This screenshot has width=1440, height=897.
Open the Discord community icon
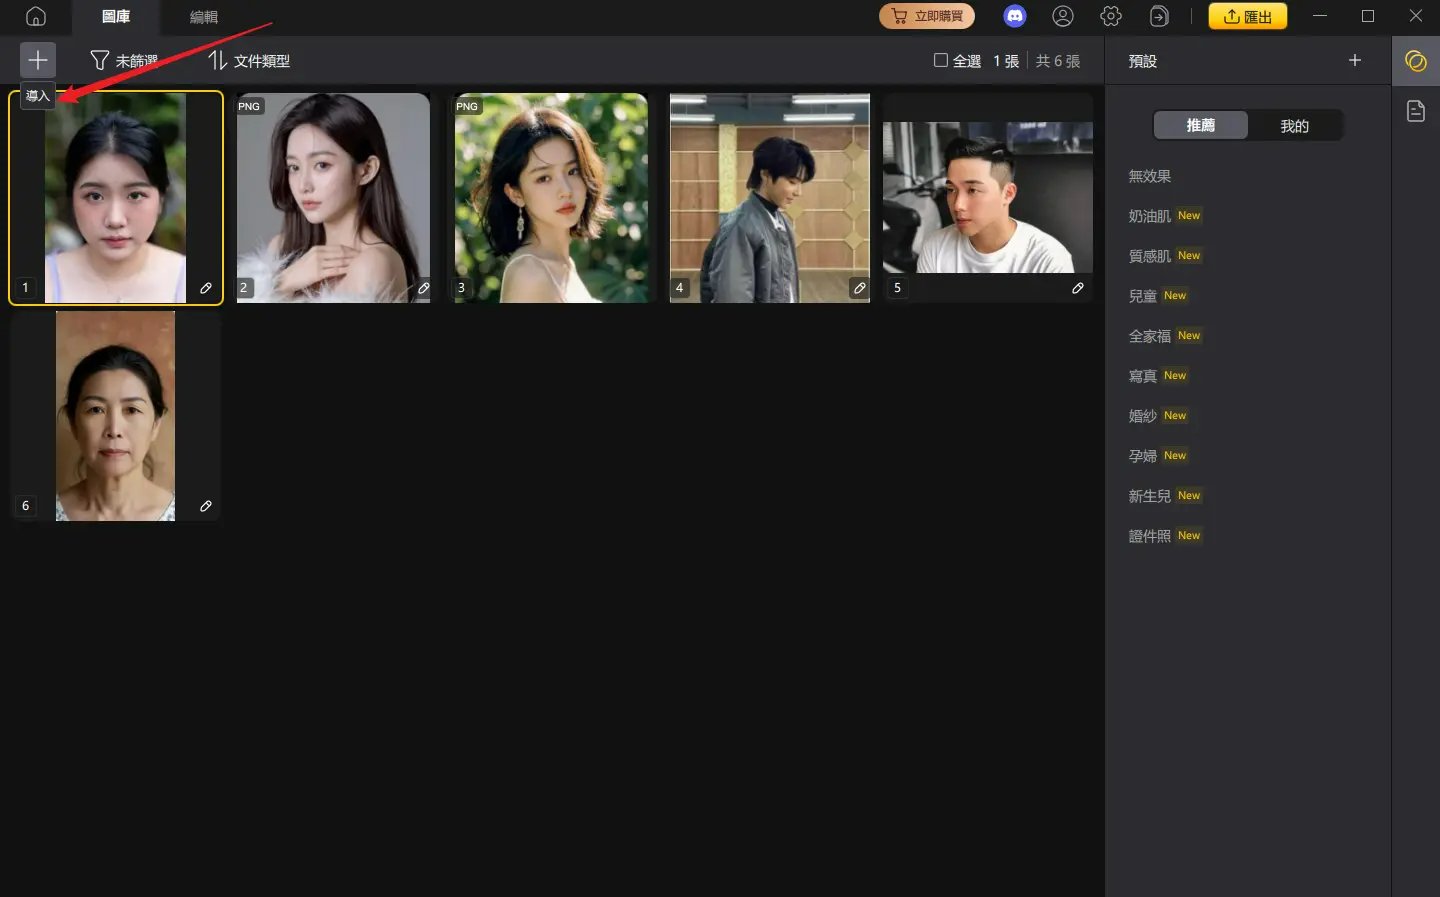click(x=1015, y=16)
